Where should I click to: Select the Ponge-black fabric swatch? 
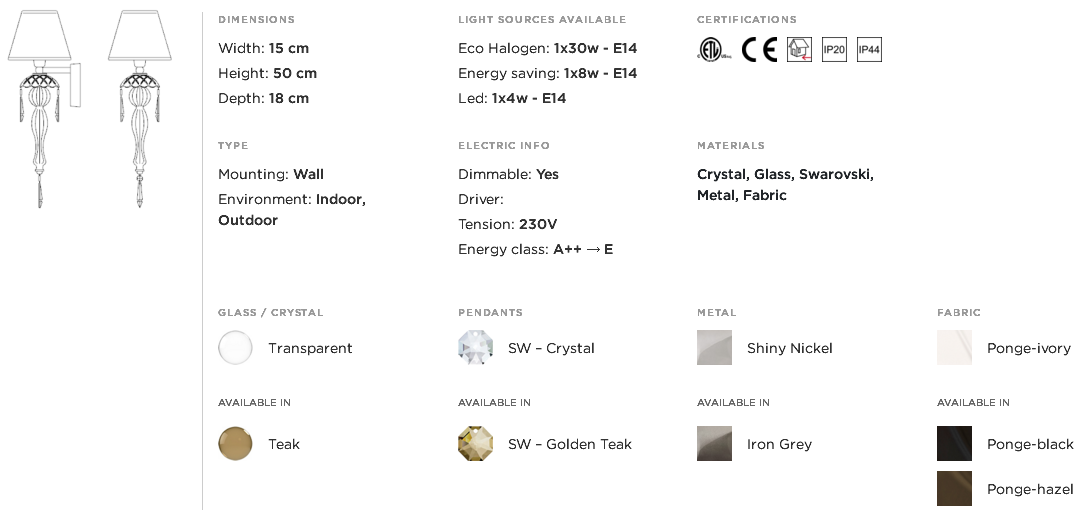click(955, 443)
